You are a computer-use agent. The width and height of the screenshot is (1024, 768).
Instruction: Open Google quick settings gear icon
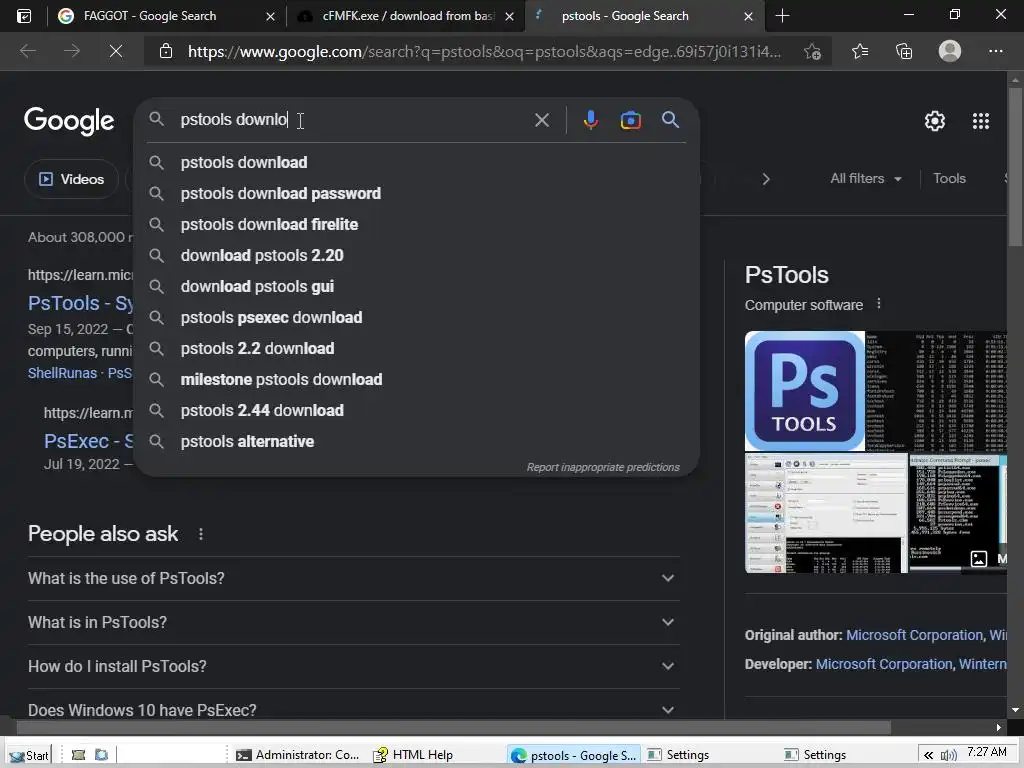click(935, 121)
